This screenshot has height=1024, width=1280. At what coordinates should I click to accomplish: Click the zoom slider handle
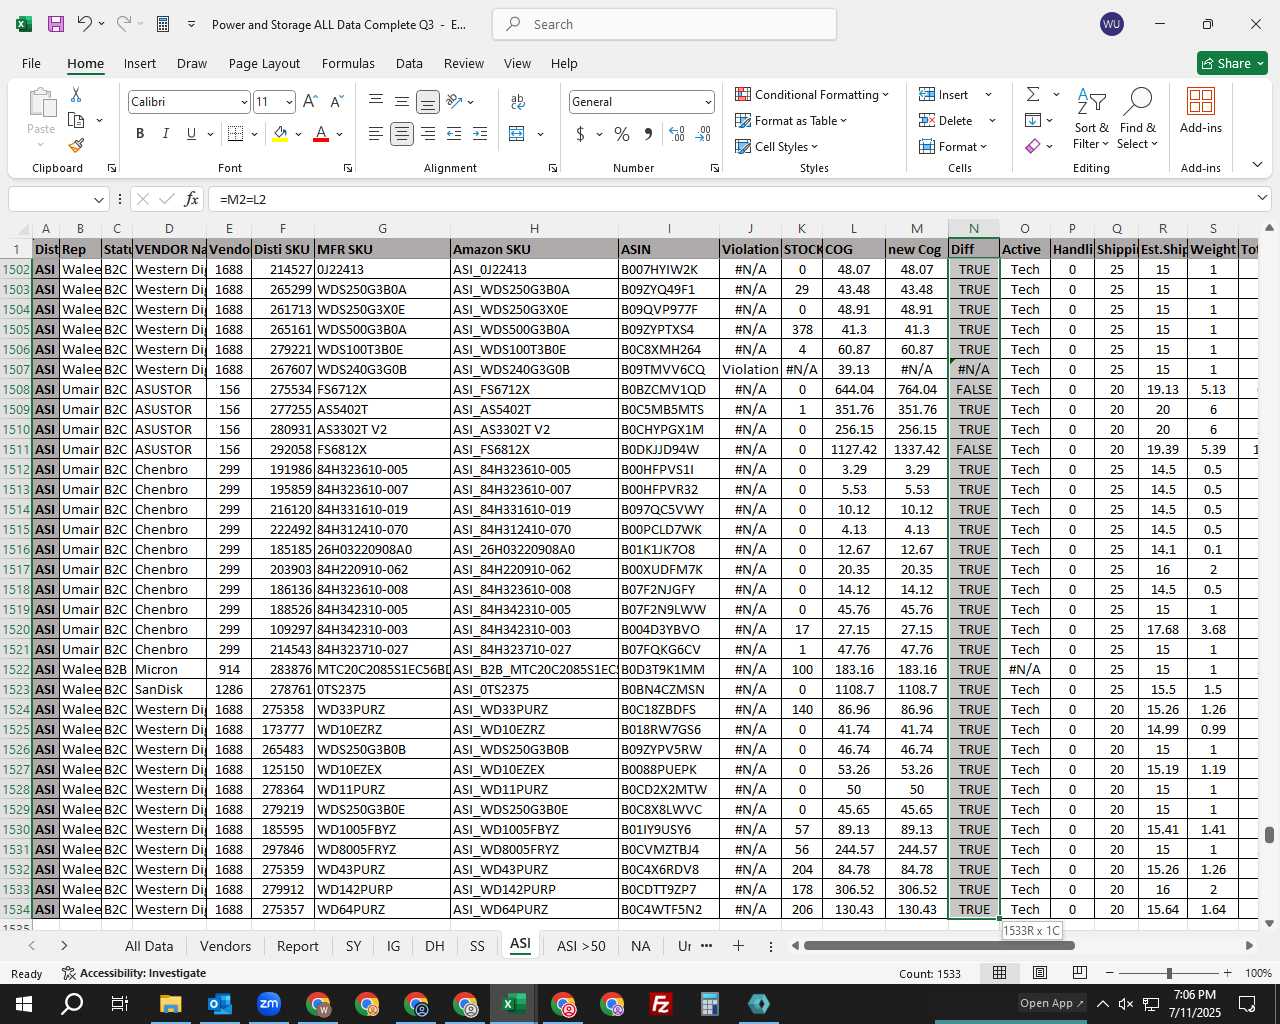pyautogui.click(x=1169, y=973)
